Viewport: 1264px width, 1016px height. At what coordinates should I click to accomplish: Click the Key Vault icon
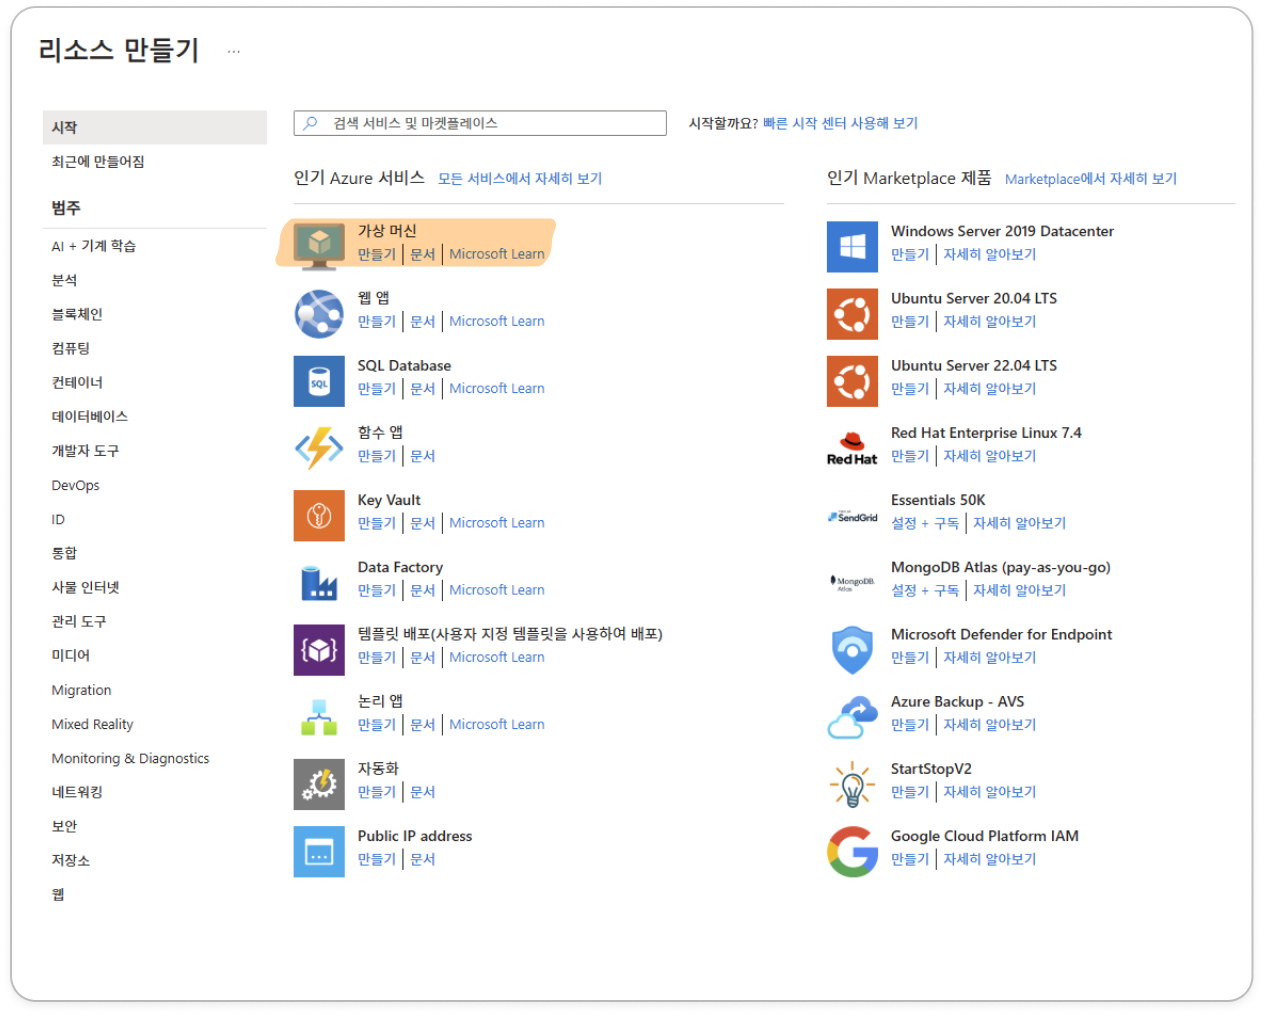[319, 515]
